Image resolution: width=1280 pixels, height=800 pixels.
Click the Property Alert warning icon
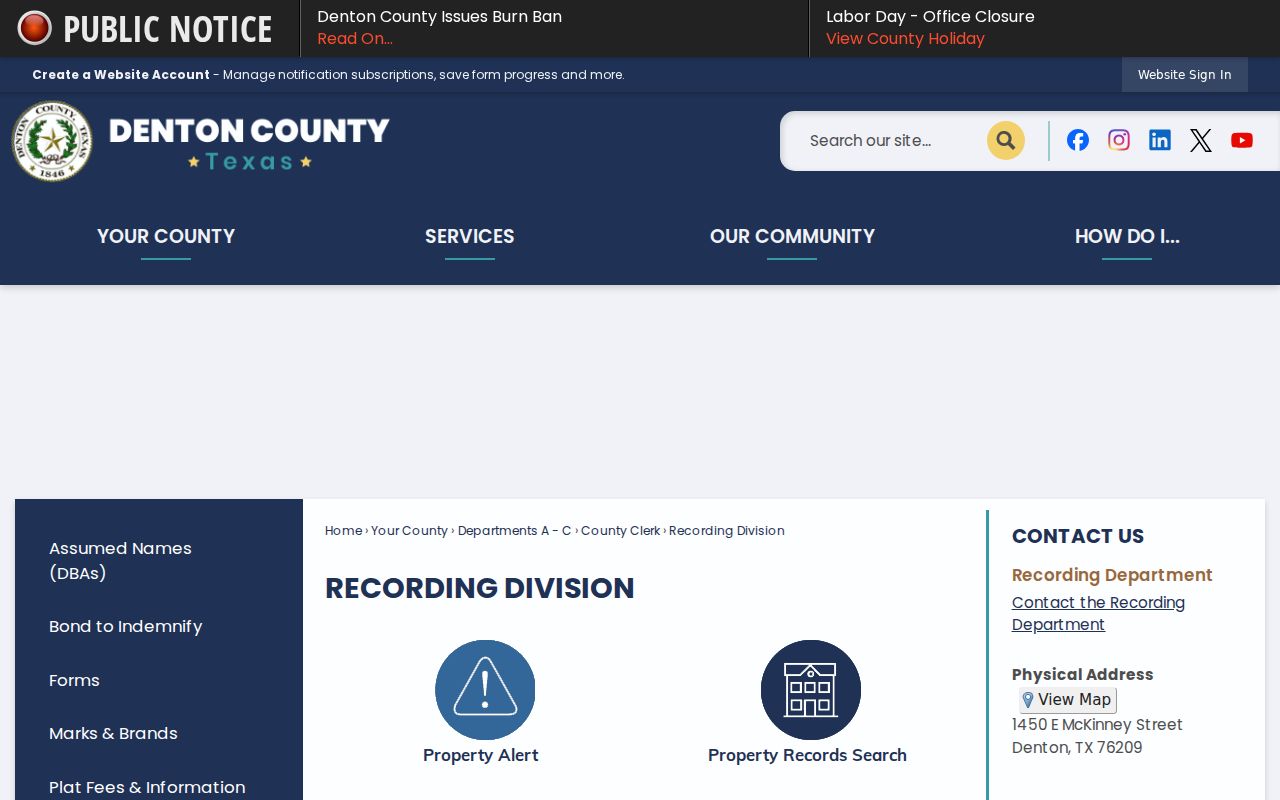[x=485, y=690]
